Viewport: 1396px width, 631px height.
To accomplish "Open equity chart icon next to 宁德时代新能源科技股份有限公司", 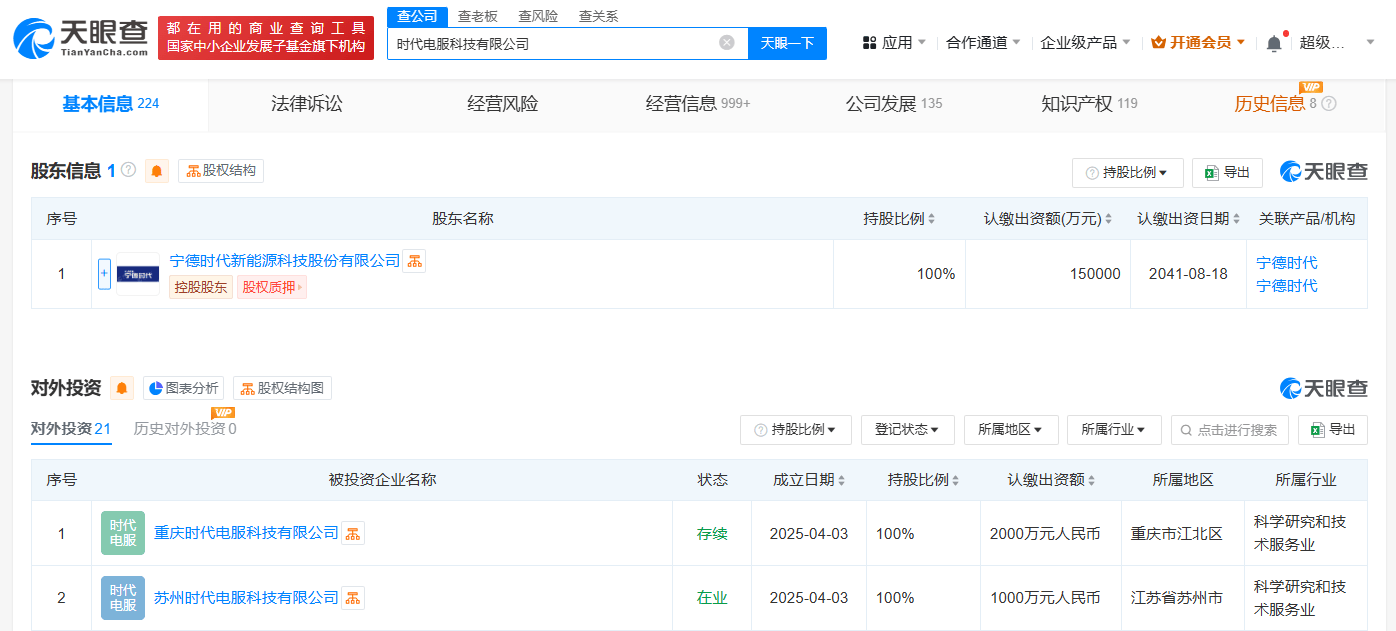I will click(414, 261).
